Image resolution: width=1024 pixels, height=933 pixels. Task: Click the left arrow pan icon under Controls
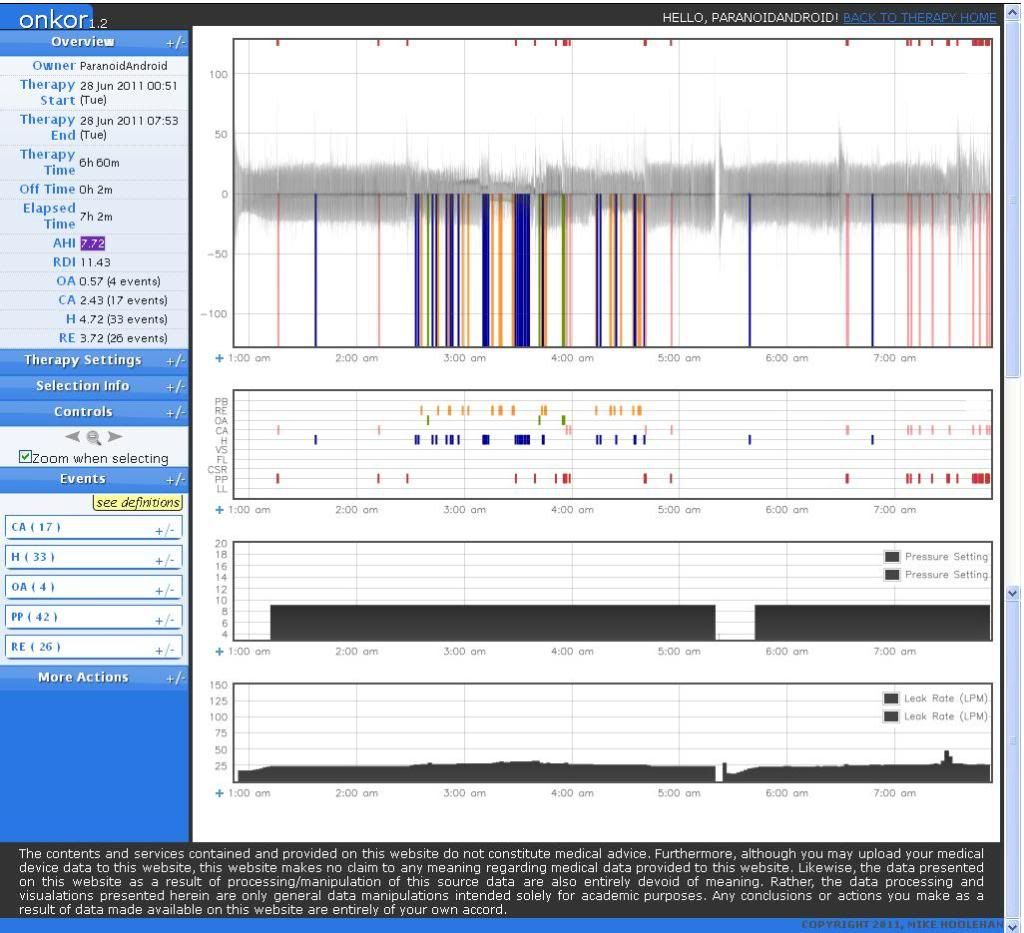[x=72, y=436]
